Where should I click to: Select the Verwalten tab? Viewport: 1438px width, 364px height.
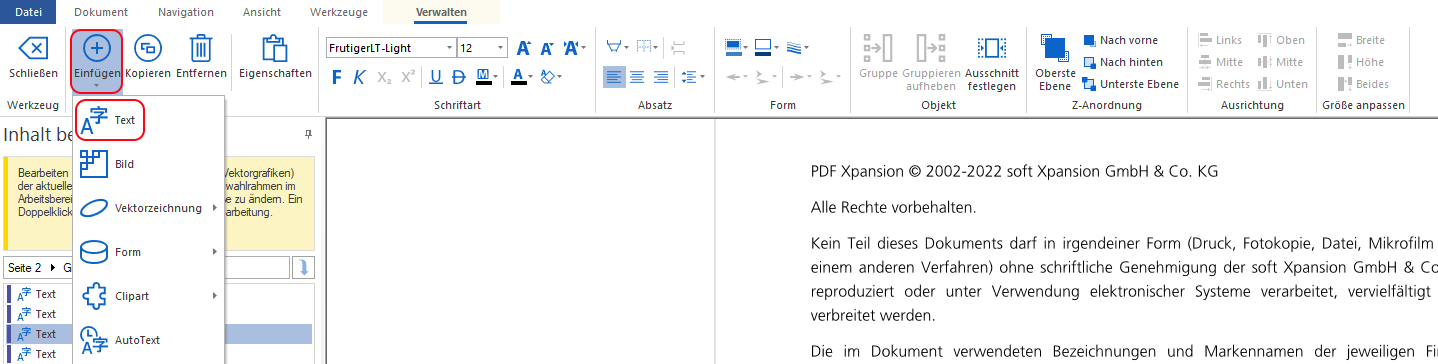coord(440,12)
